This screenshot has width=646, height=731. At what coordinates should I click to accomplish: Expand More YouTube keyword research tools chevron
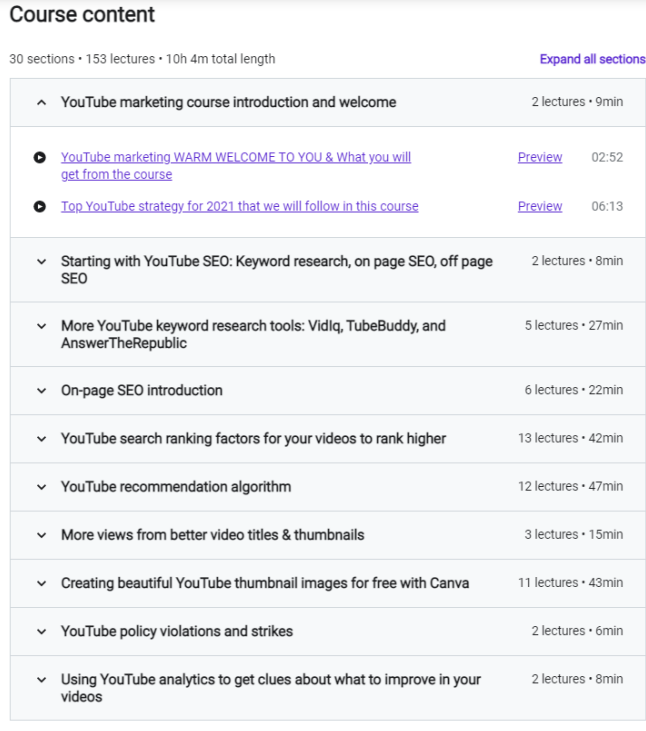tap(41, 326)
